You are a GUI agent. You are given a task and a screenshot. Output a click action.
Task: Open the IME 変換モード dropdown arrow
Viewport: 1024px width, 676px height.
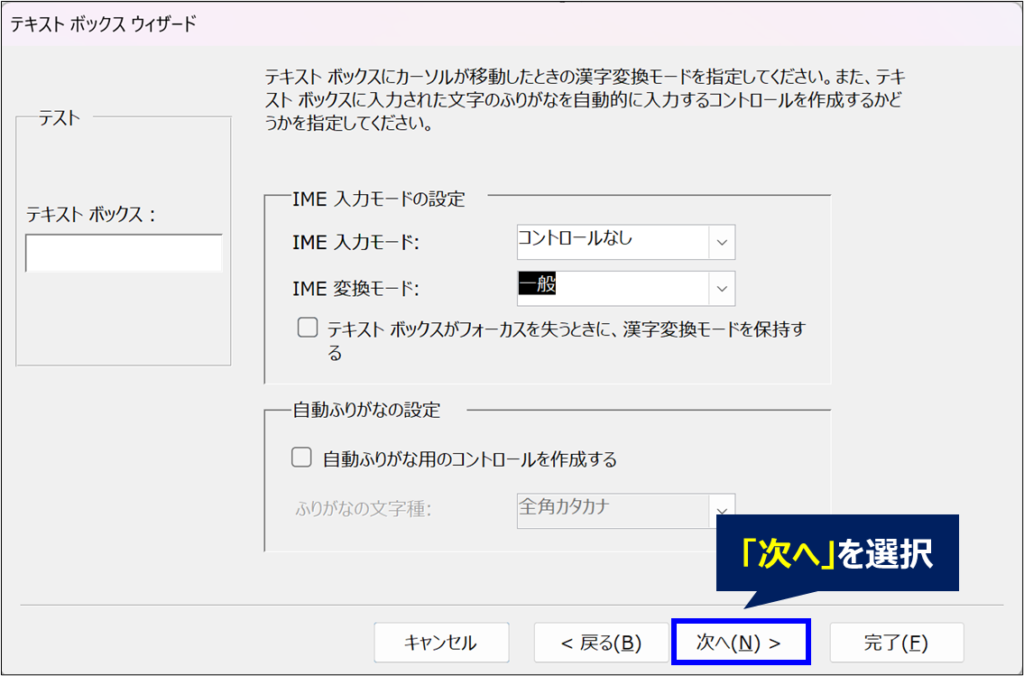[722, 288]
